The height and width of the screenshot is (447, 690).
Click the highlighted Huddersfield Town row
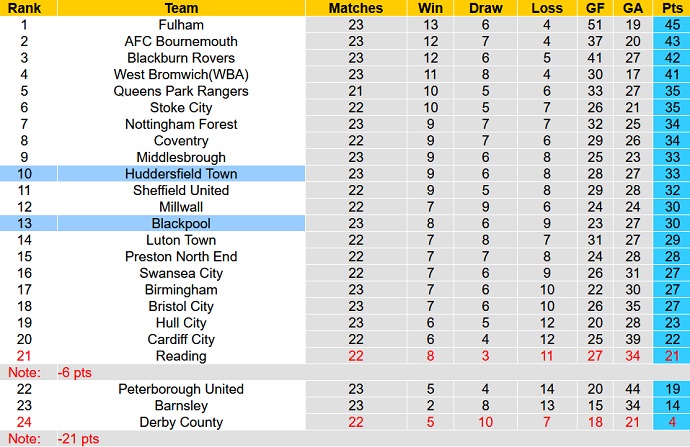coord(181,174)
